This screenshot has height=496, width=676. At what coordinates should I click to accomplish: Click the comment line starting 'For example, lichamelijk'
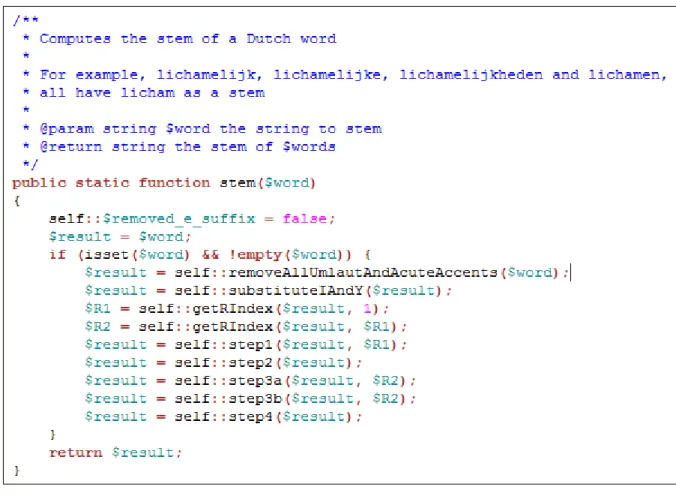pyautogui.click(x=346, y=75)
